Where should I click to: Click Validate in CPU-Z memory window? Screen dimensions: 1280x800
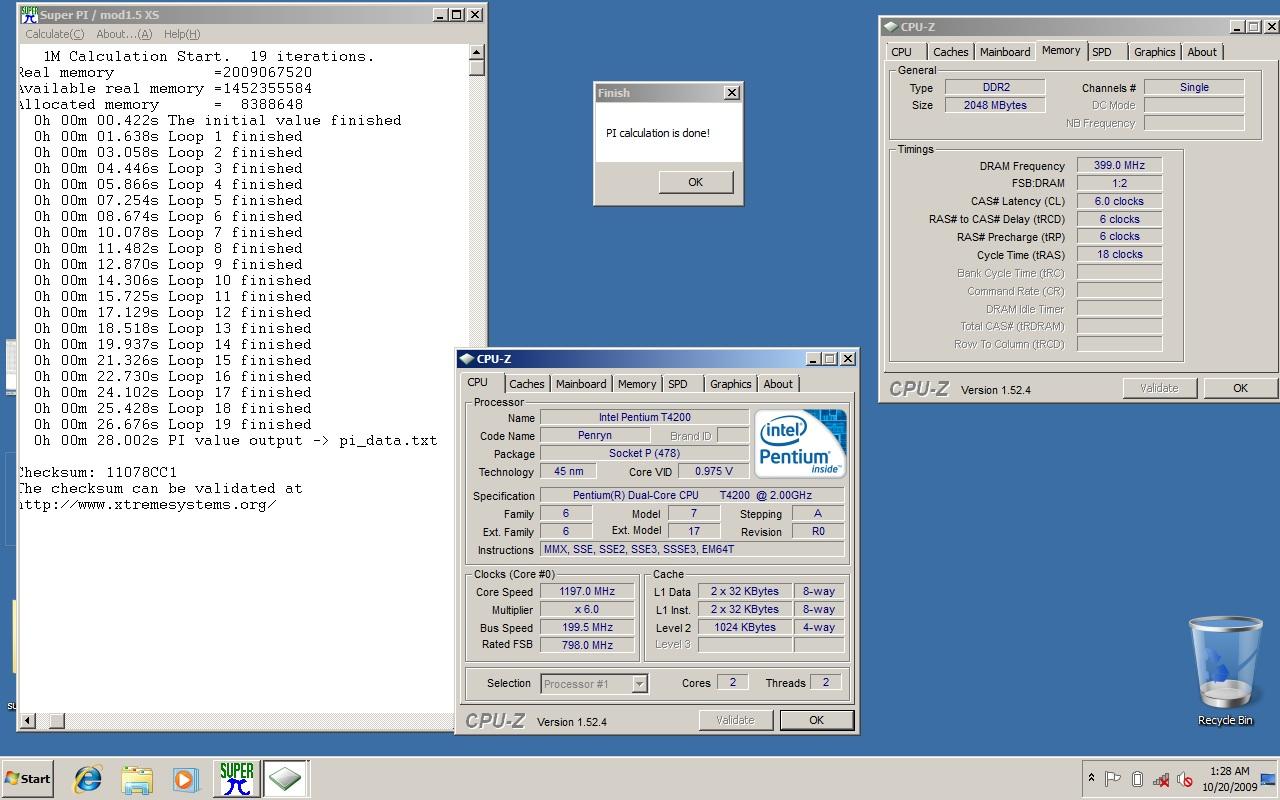pos(1159,388)
